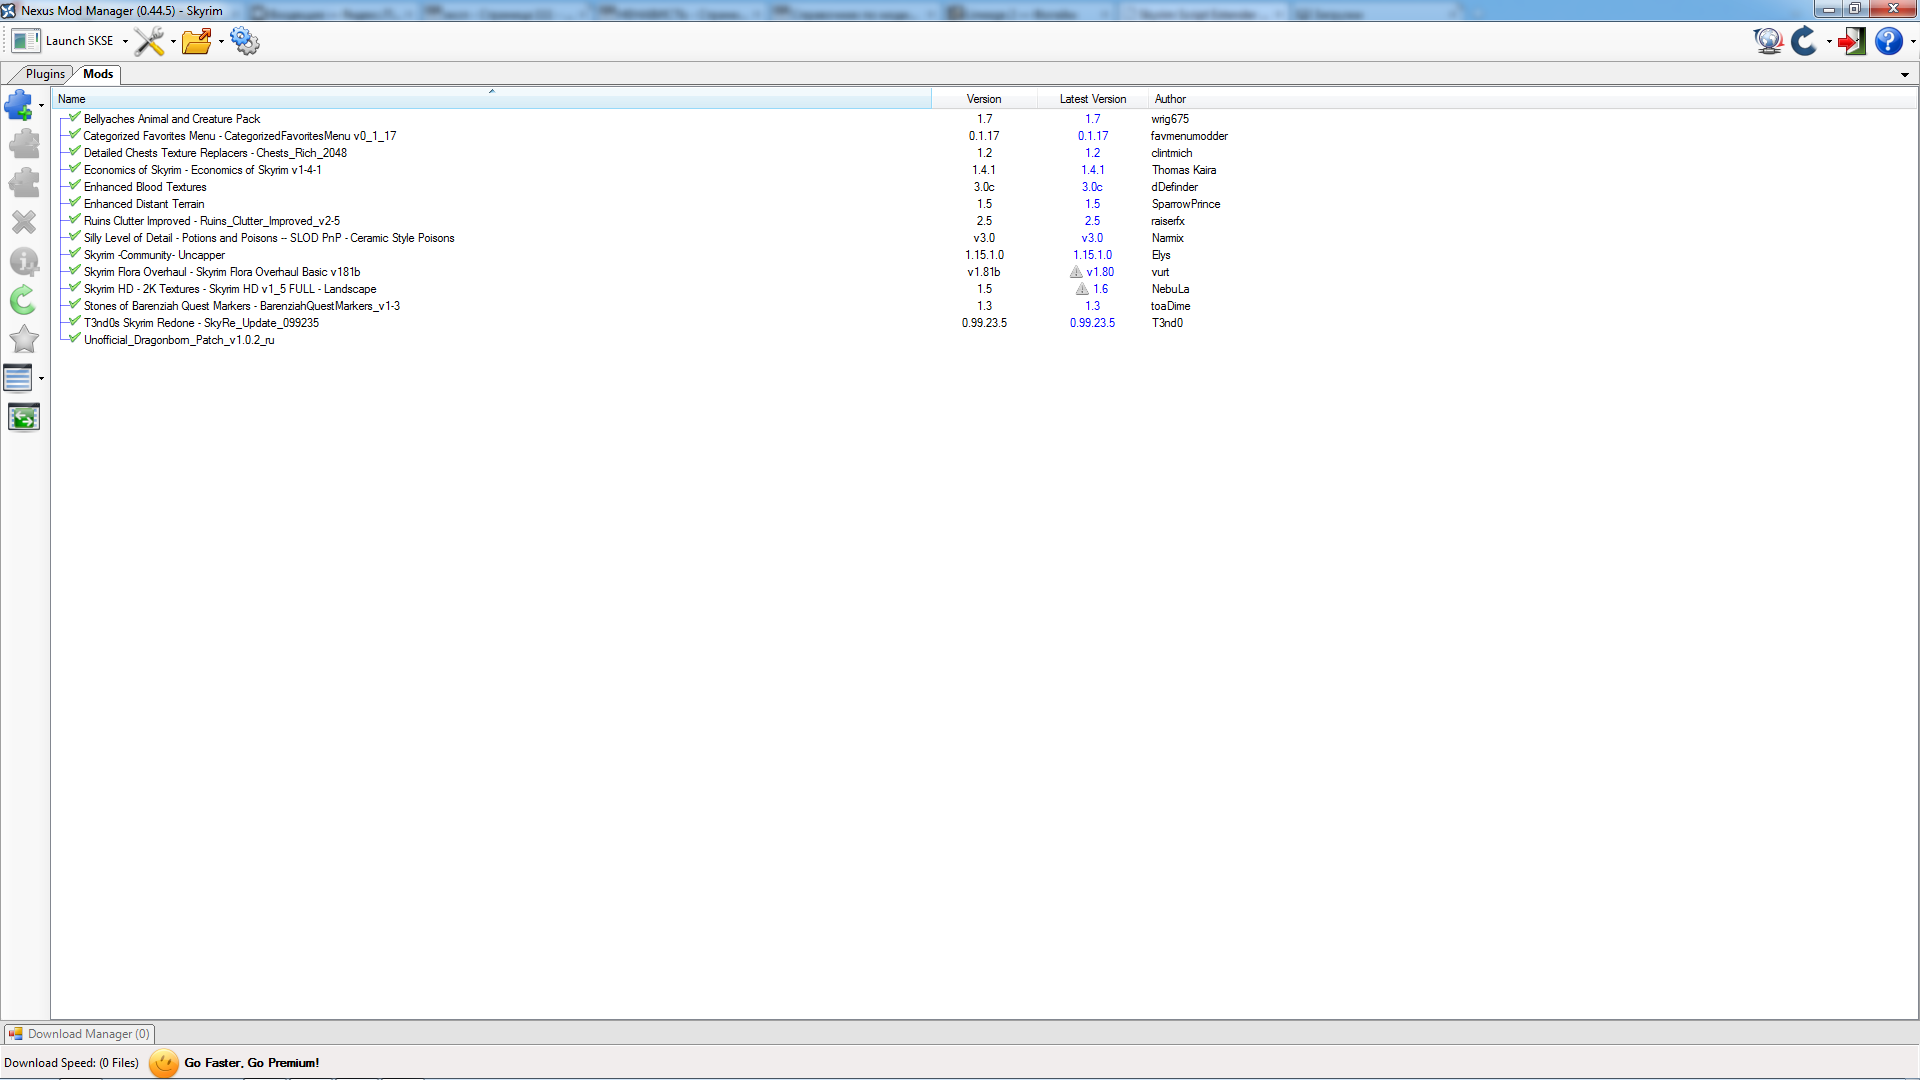Open the settings gears icon
The image size is (1920, 1080).
(x=244, y=41)
